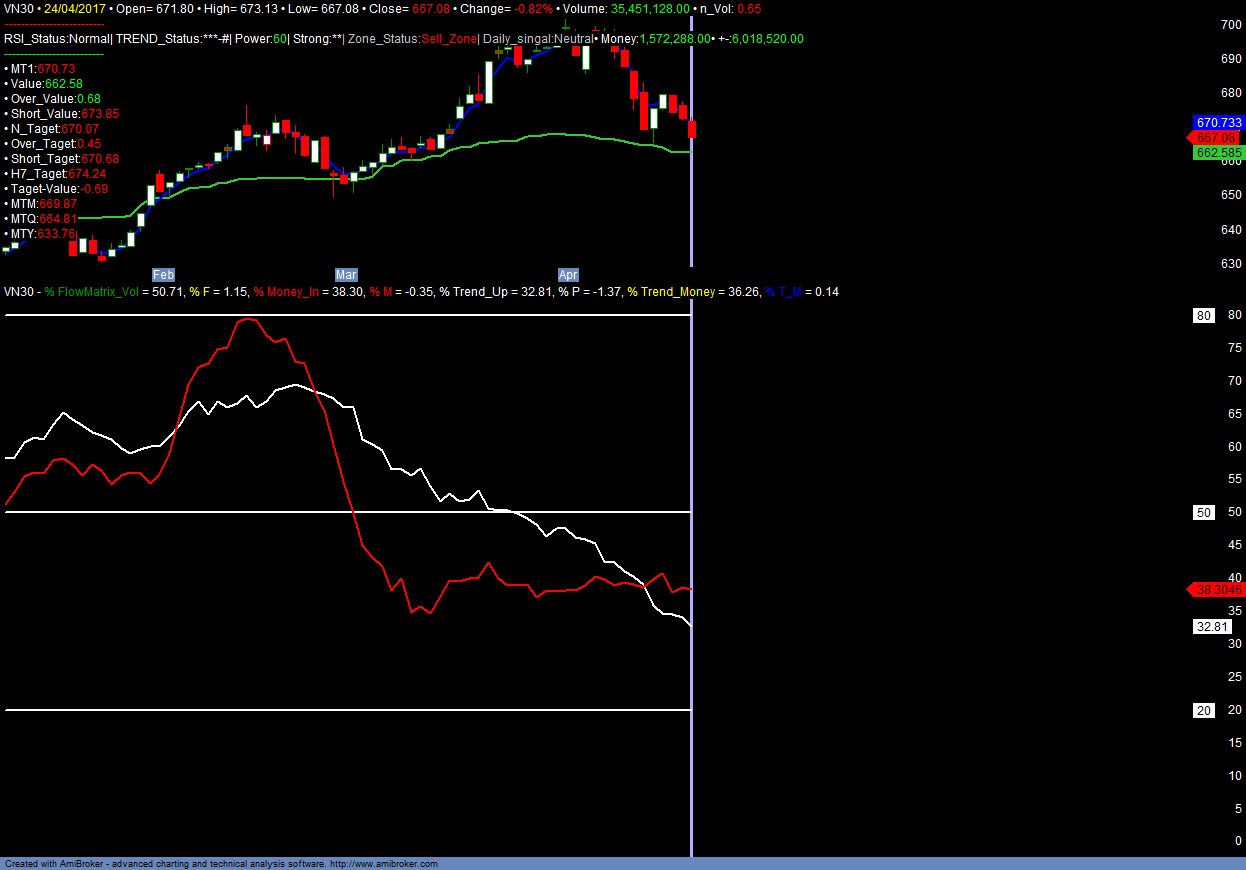Select the Apr month marker on time axis
Viewport: 1246px width, 870px height.
(568, 274)
